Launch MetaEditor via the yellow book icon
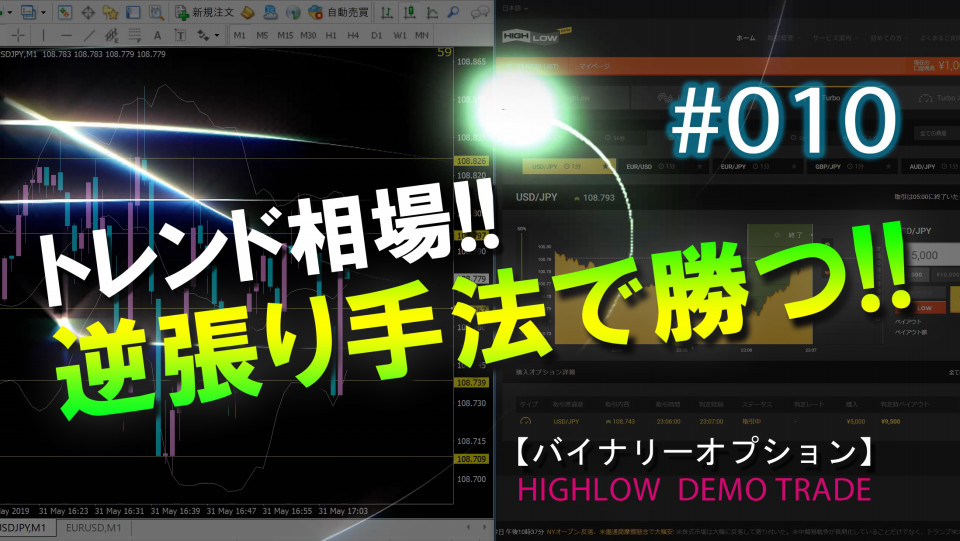The height and width of the screenshot is (541, 960). (x=248, y=12)
